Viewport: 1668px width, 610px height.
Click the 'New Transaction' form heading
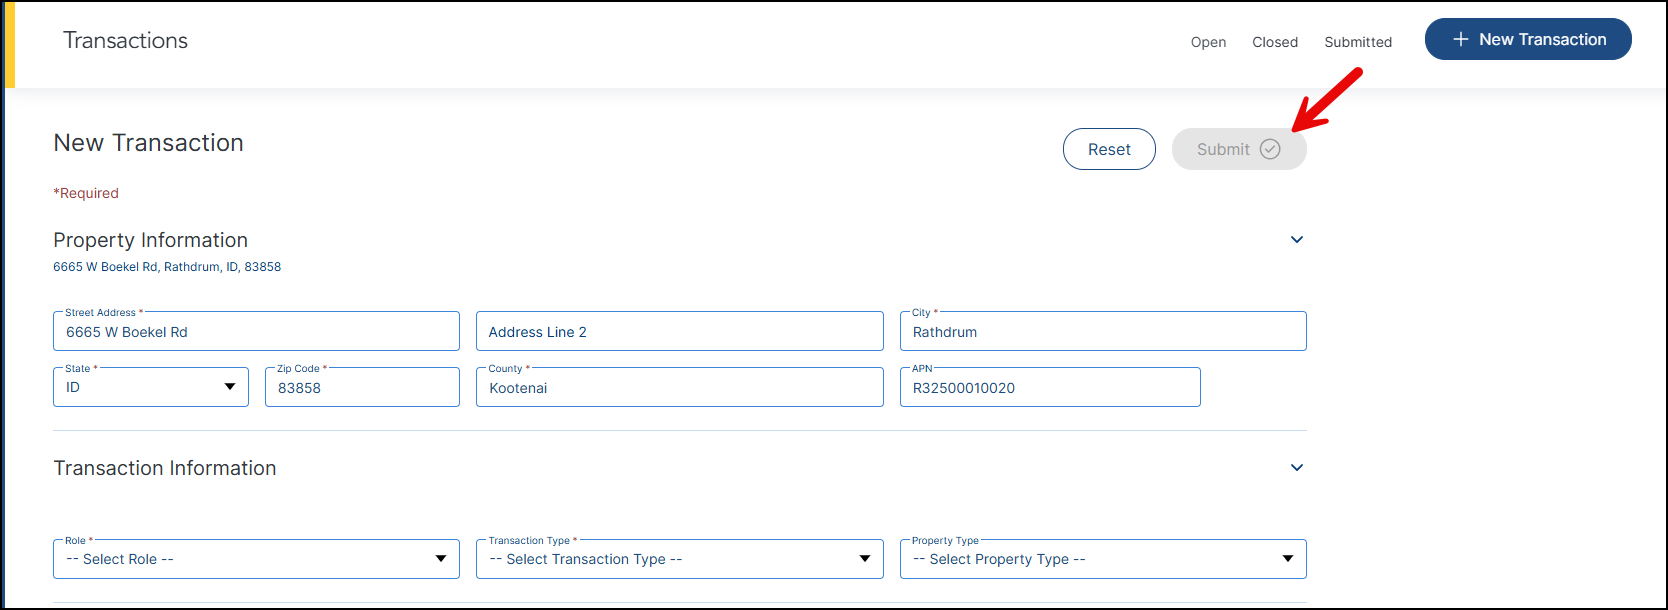tap(148, 143)
